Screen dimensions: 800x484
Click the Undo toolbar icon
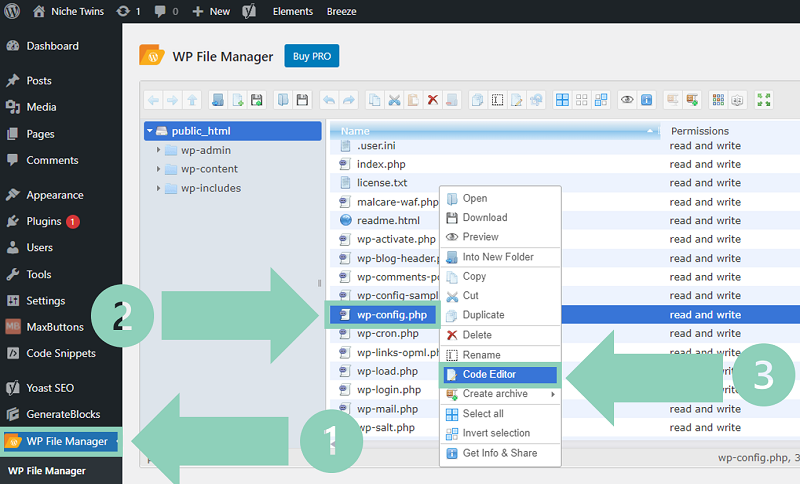(x=329, y=100)
